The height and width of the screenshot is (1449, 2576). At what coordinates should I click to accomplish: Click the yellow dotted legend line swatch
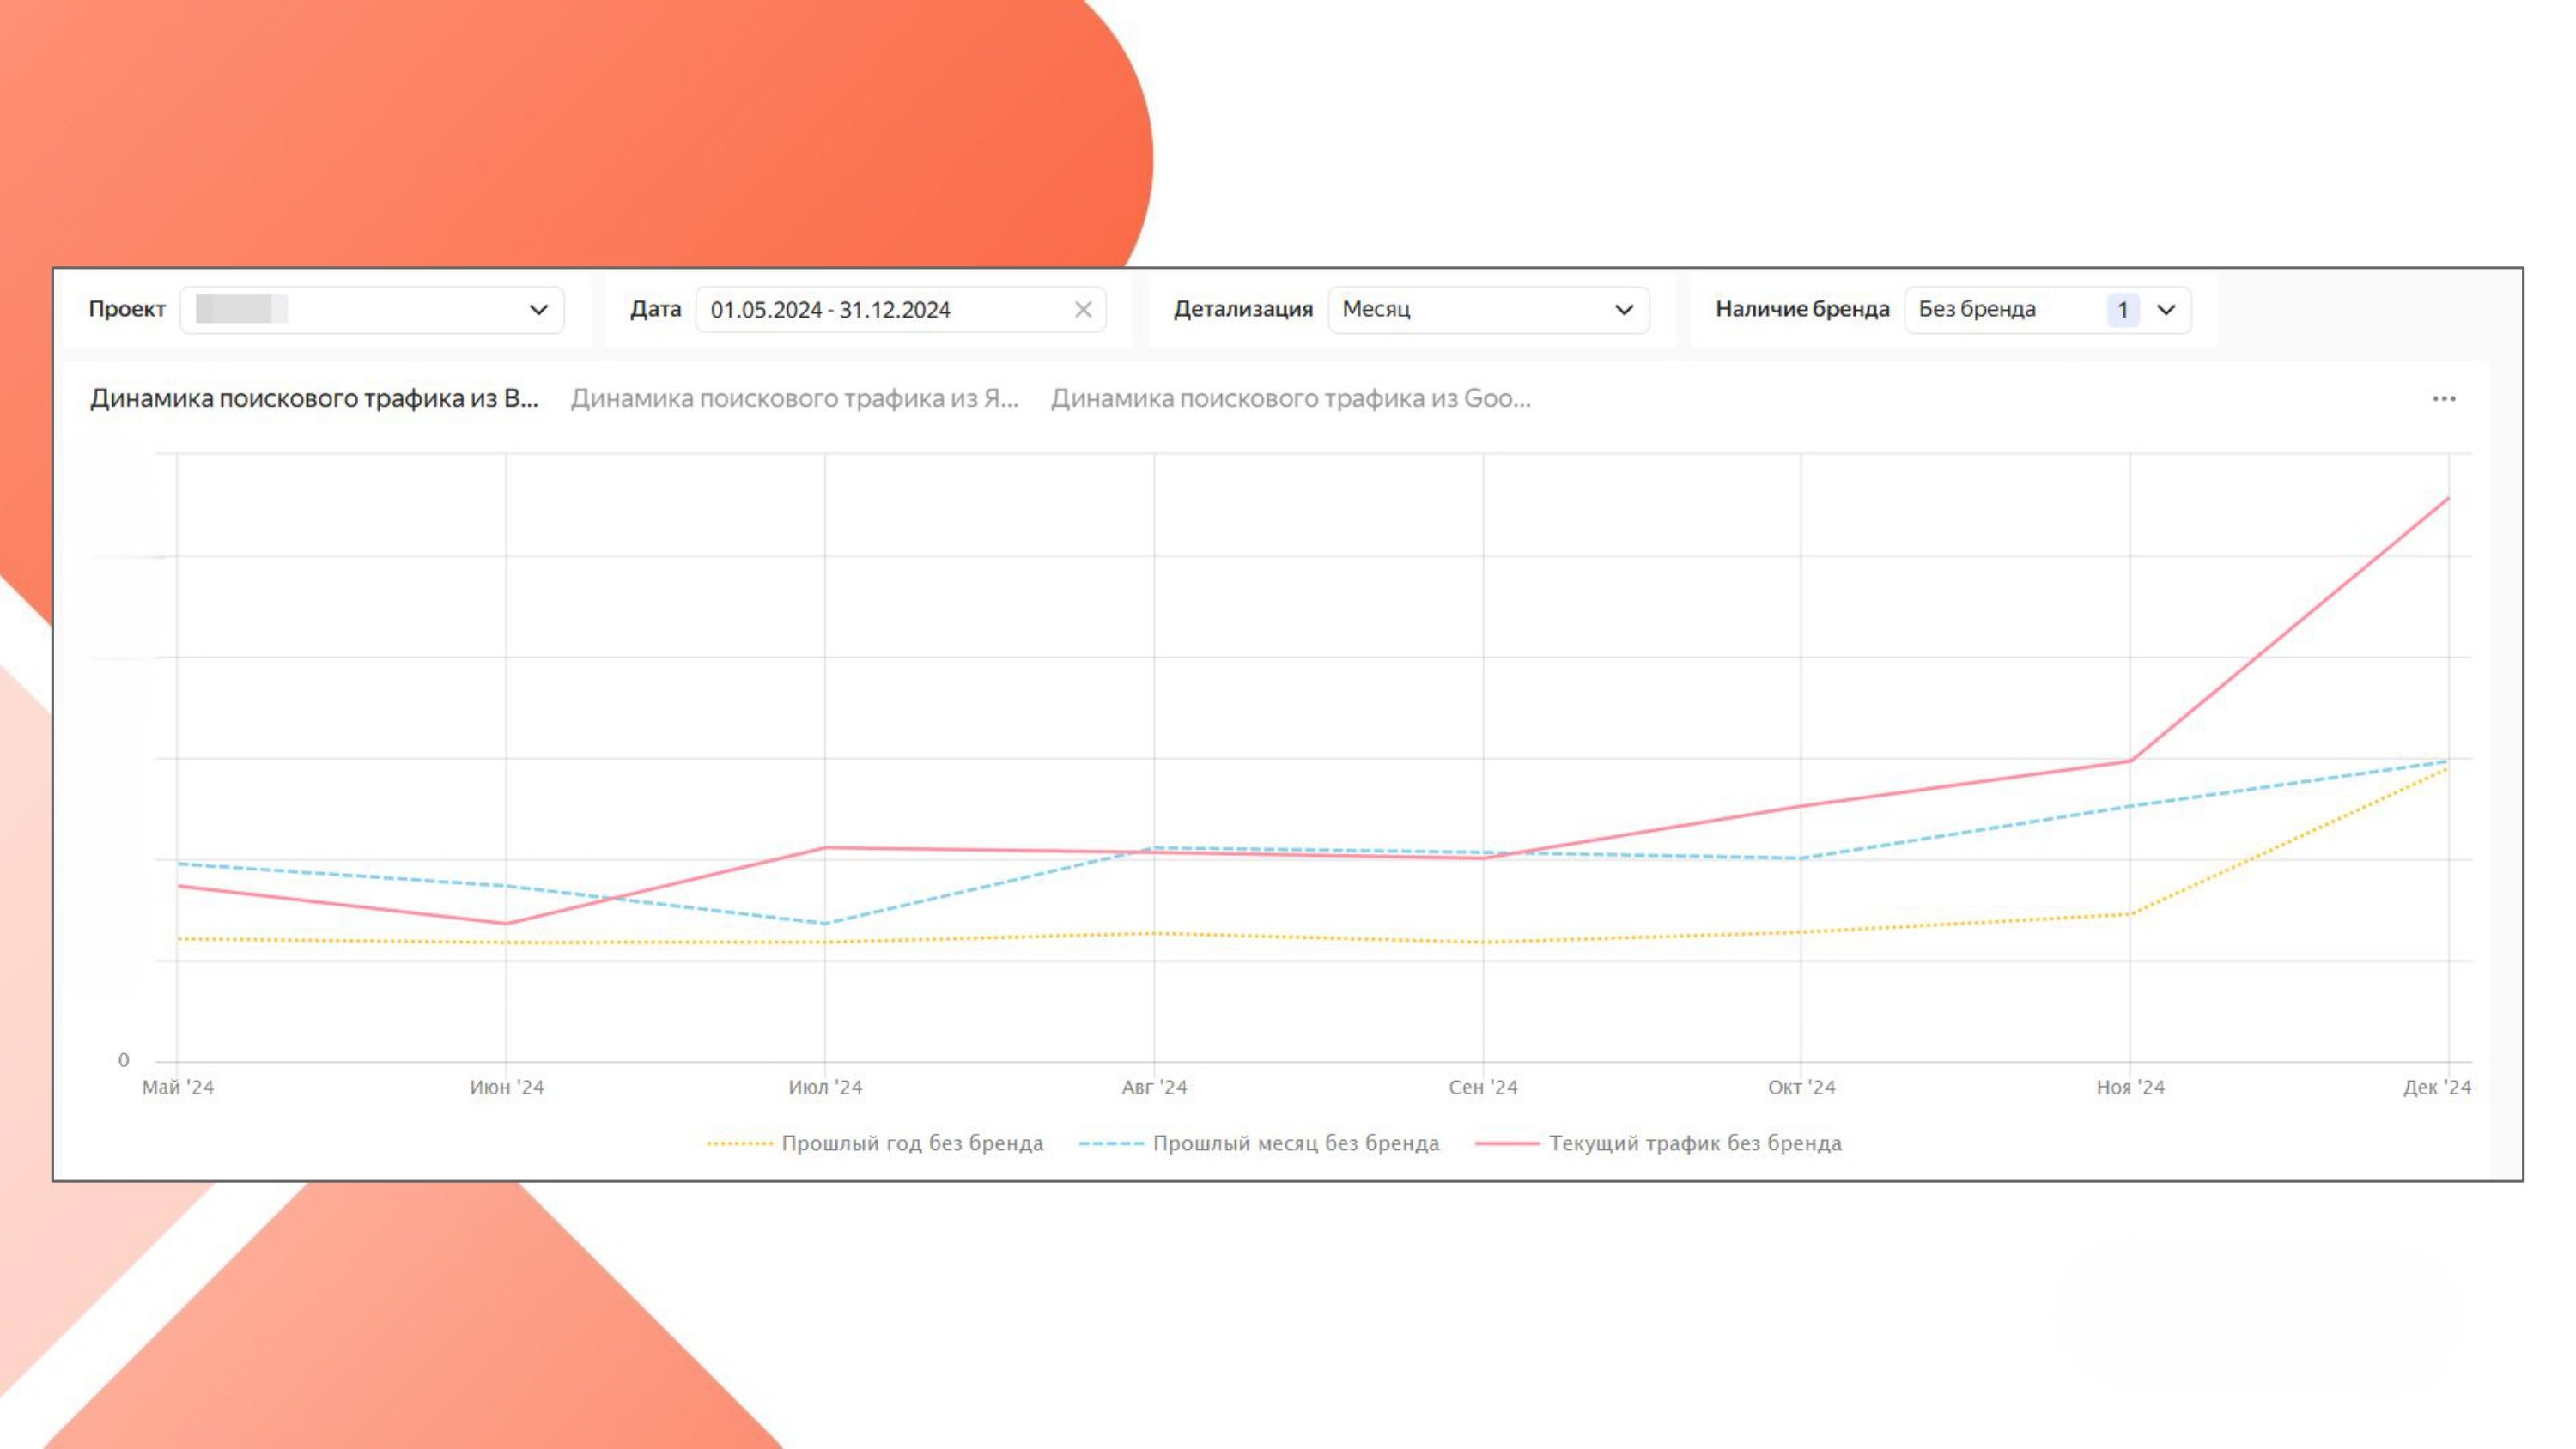coord(740,1143)
